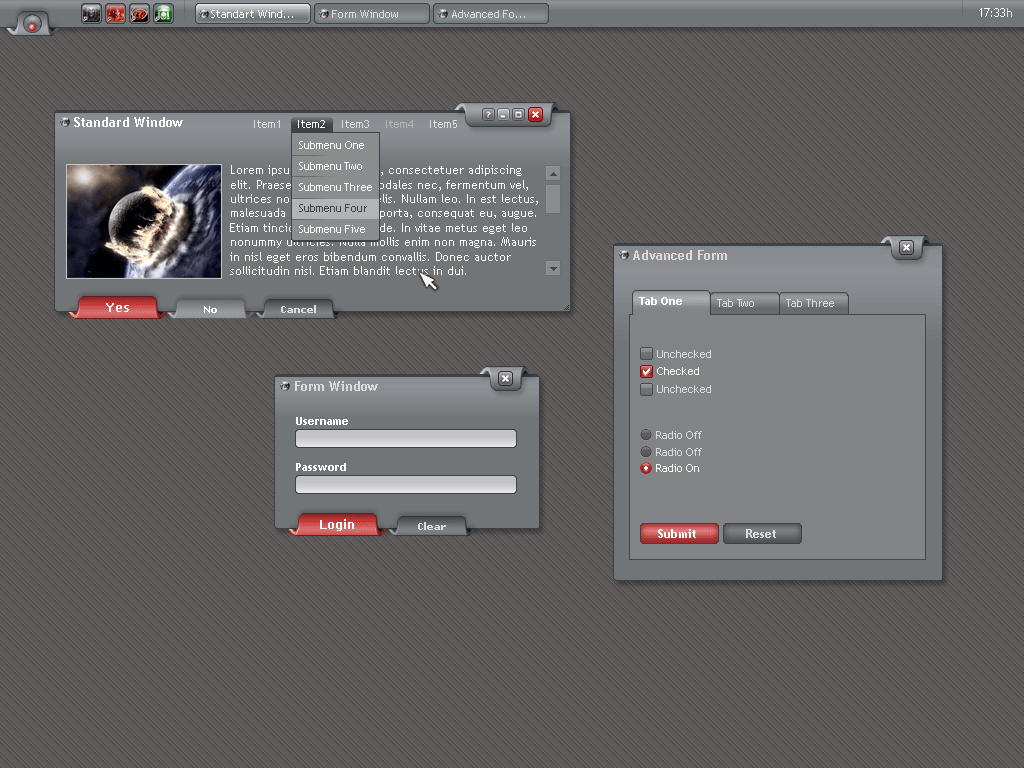The image size is (1024, 768).
Task: Open the Item3 menu in Standard Window
Action: 355,125
